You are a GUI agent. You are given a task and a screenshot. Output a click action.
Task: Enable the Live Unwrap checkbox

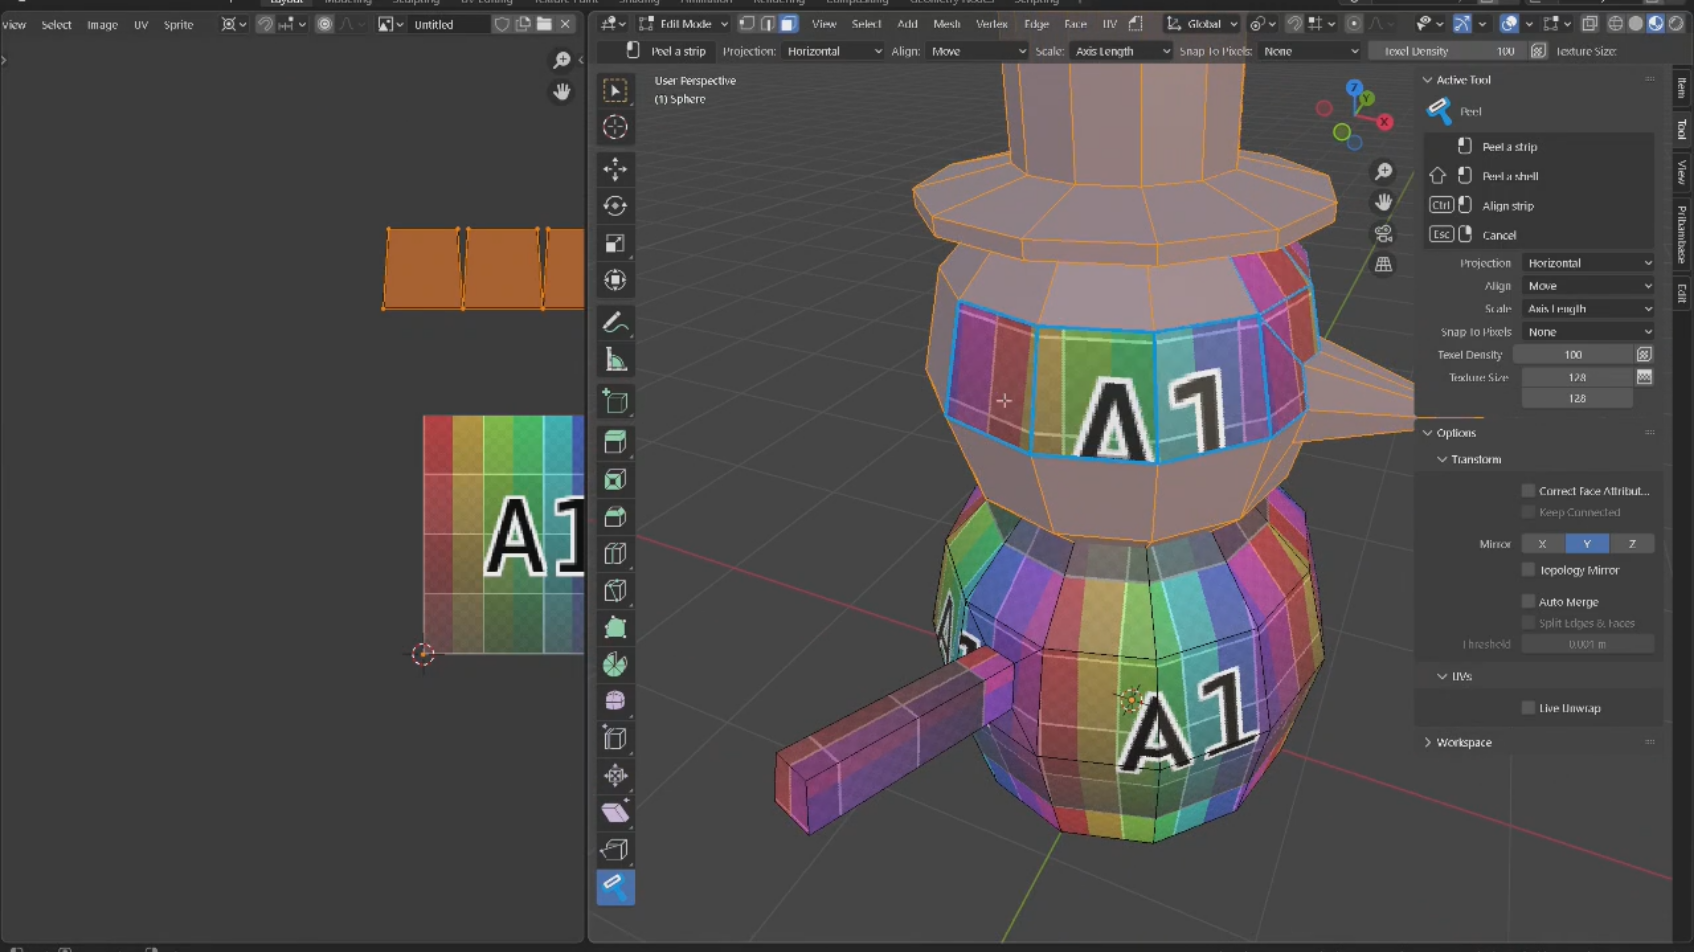[1527, 708]
